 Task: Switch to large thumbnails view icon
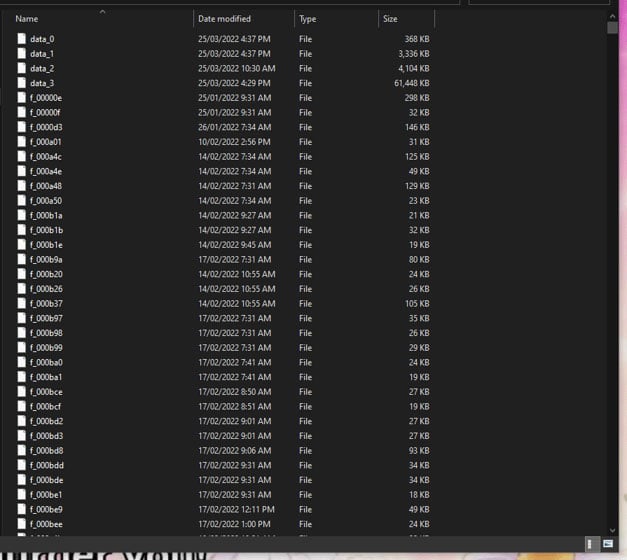pyautogui.click(x=607, y=544)
